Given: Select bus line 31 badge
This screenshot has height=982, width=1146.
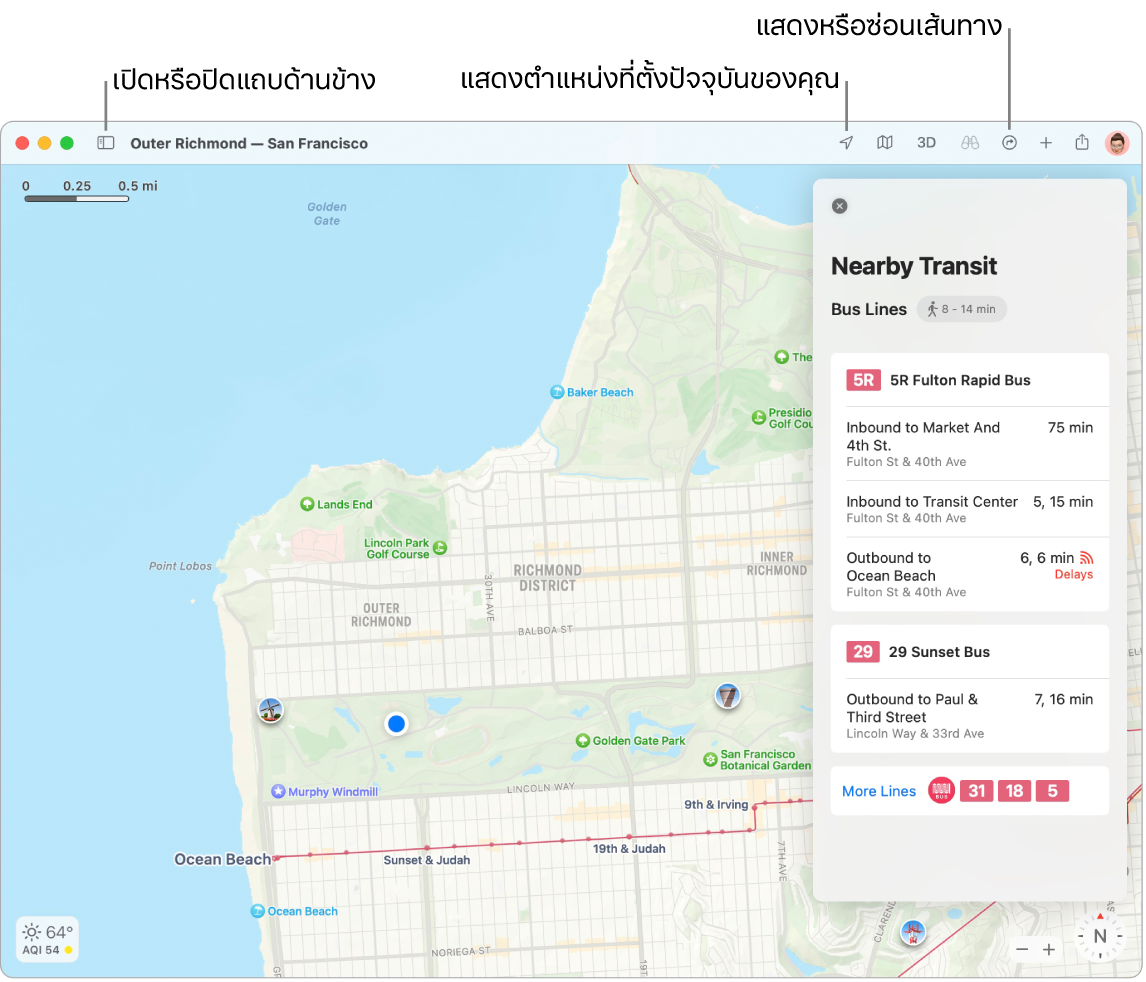Looking at the screenshot, I should click(977, 791).
